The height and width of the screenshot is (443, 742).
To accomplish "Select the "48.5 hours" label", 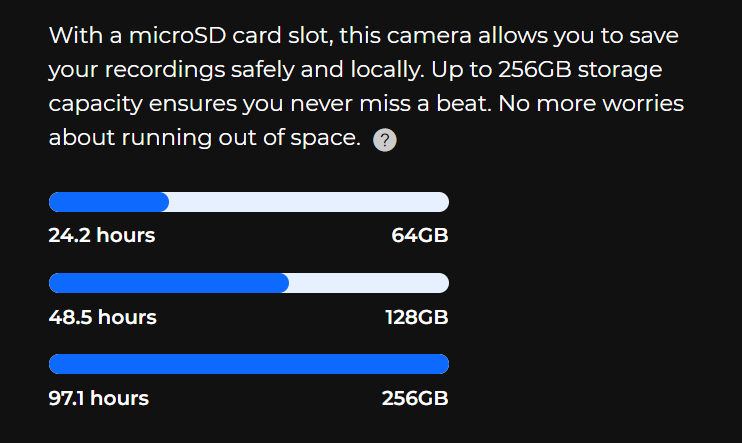I will pos(103,317).
